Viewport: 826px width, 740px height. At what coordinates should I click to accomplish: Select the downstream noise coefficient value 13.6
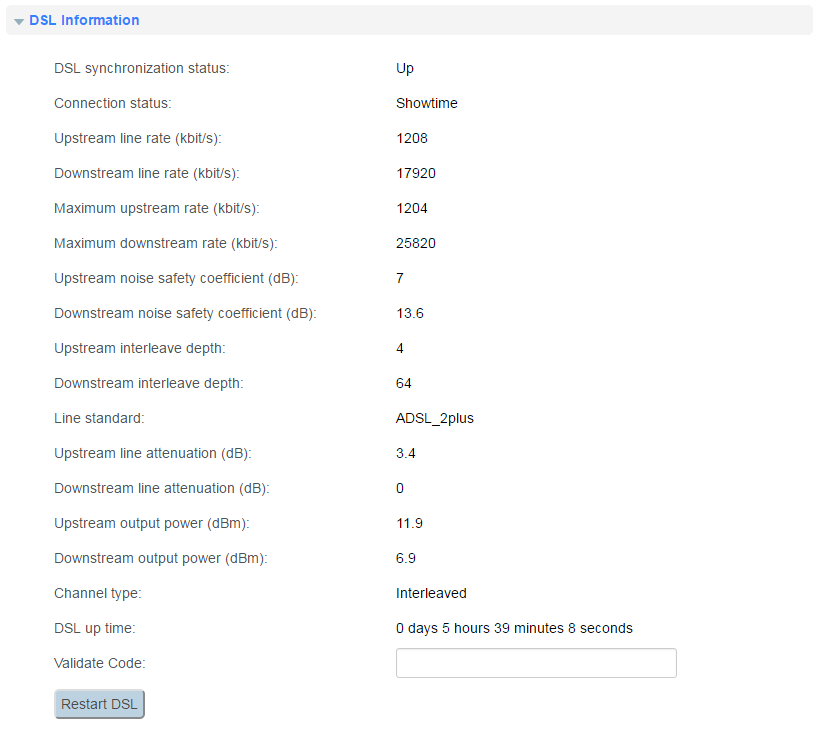coord(409,313)
